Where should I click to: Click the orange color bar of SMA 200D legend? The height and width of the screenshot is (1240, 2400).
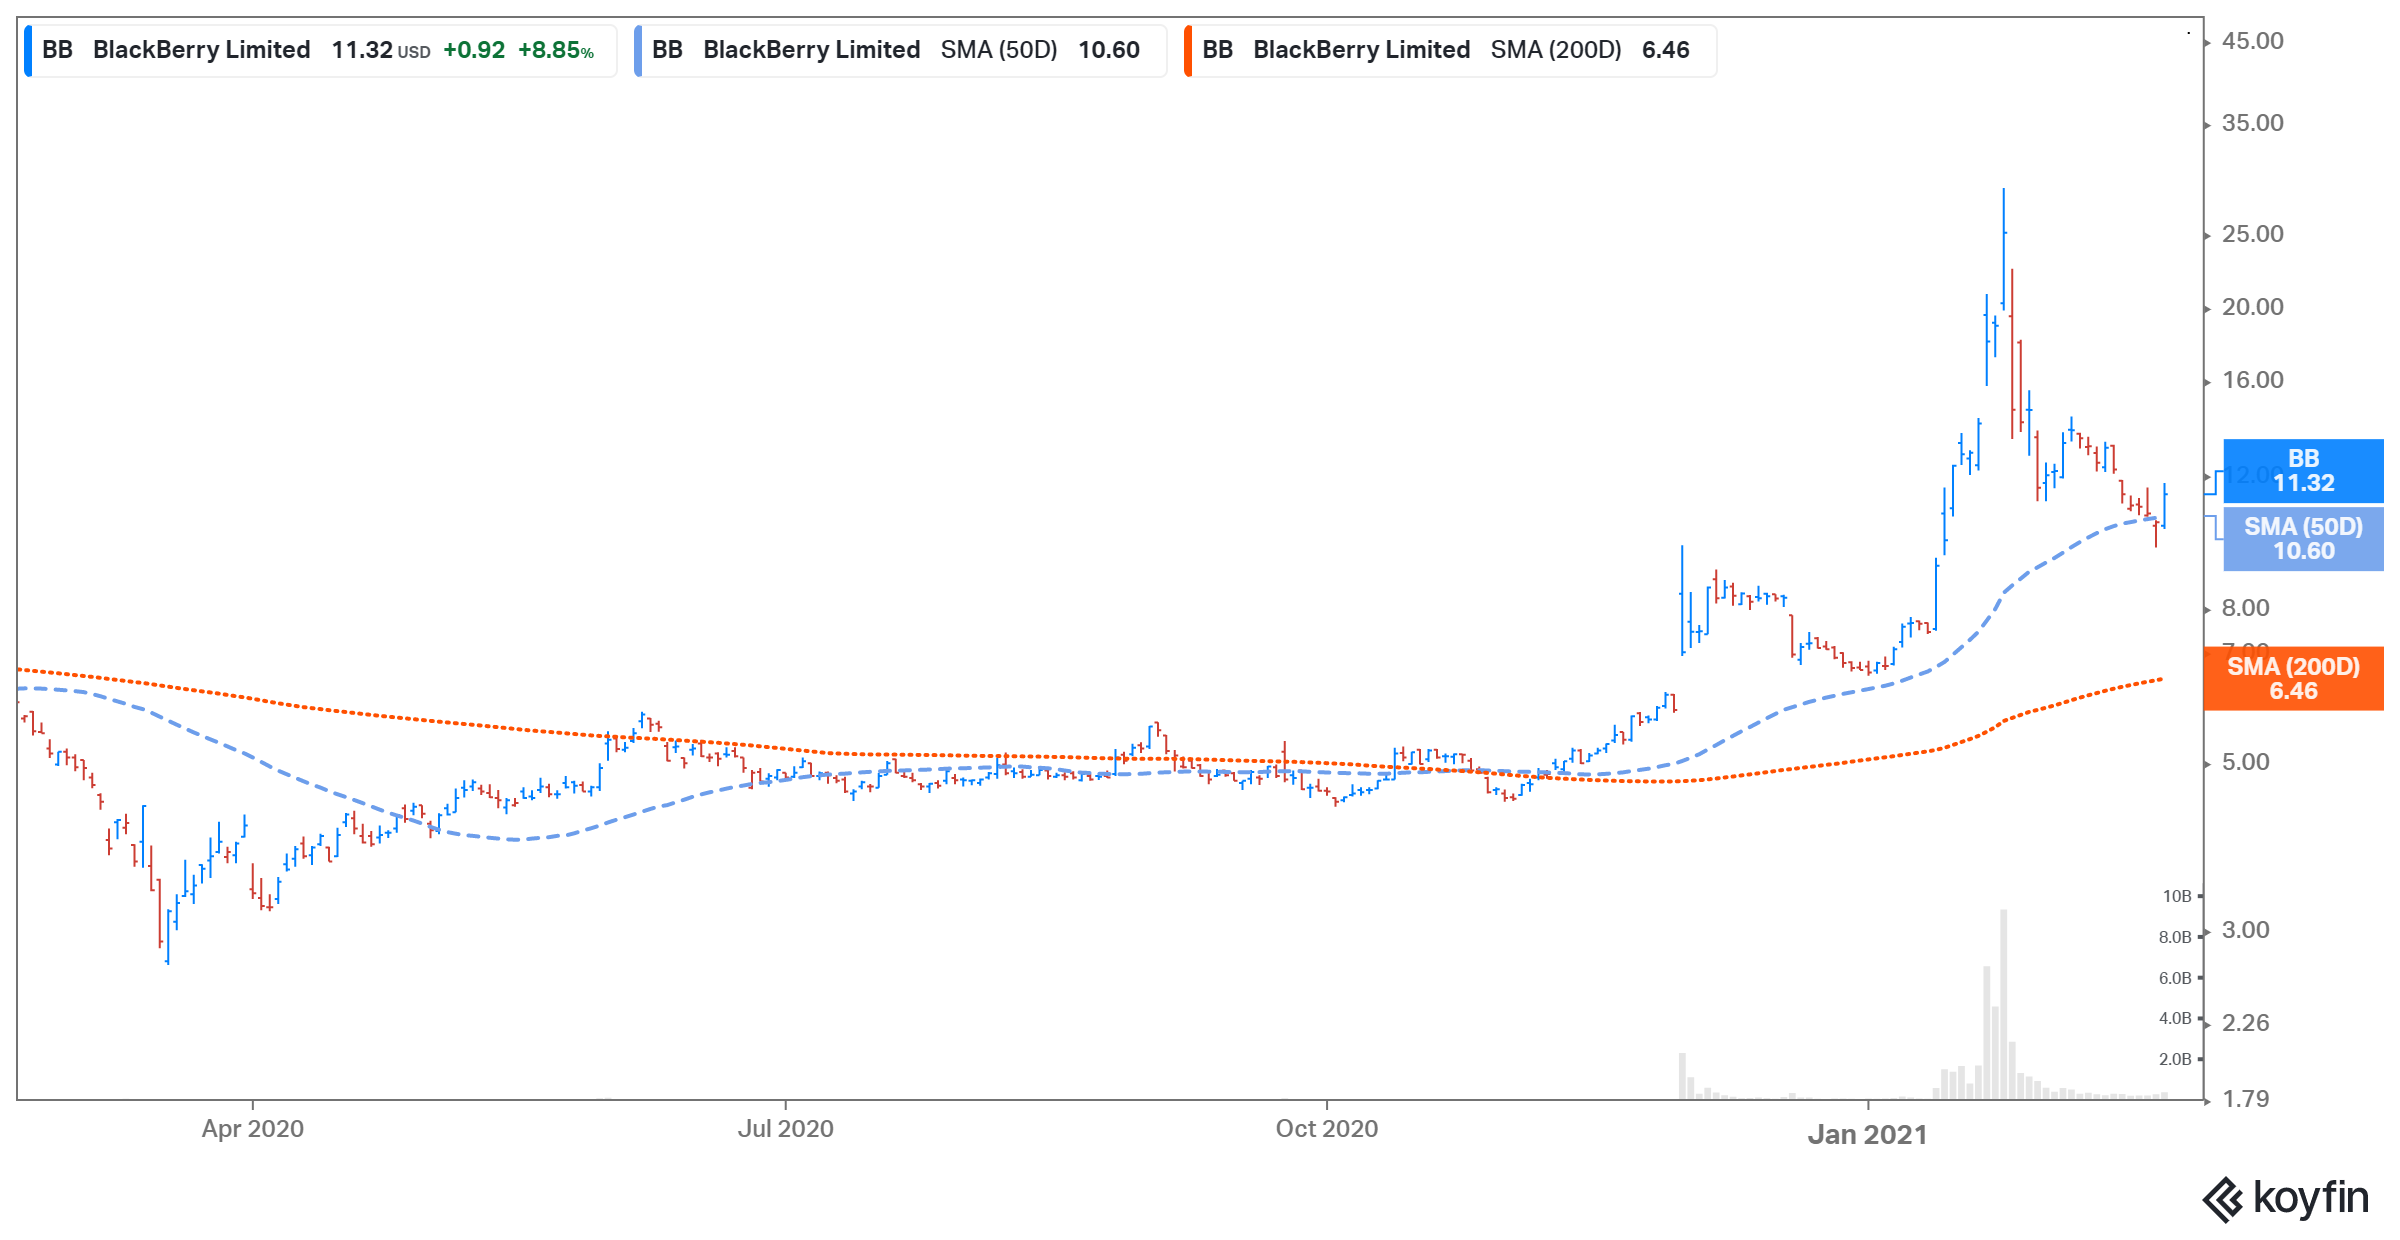[1188, 50]
